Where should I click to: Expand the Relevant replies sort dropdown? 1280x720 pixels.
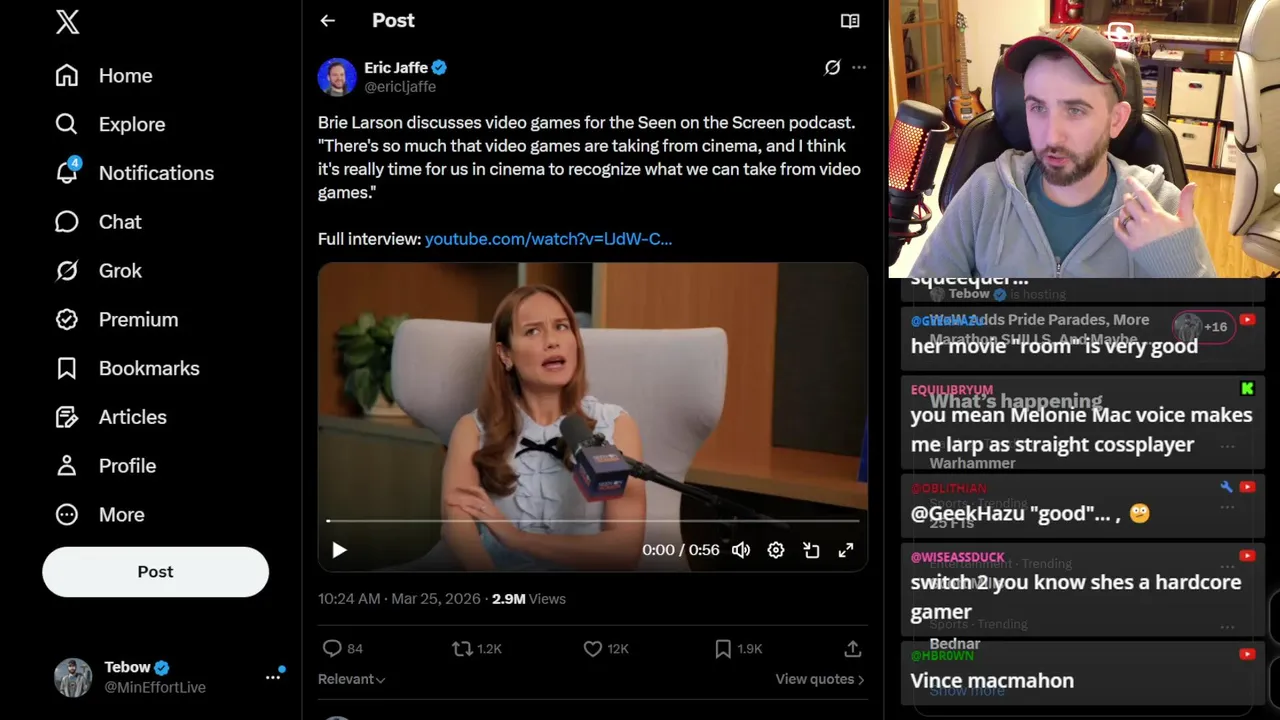(x=351, y=679)
